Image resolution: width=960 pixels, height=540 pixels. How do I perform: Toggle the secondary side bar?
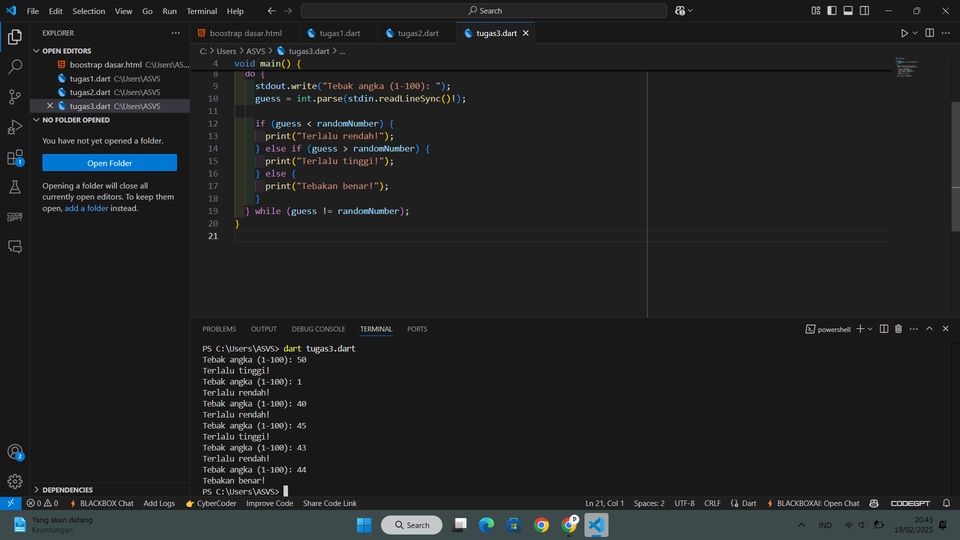[864, 10]
